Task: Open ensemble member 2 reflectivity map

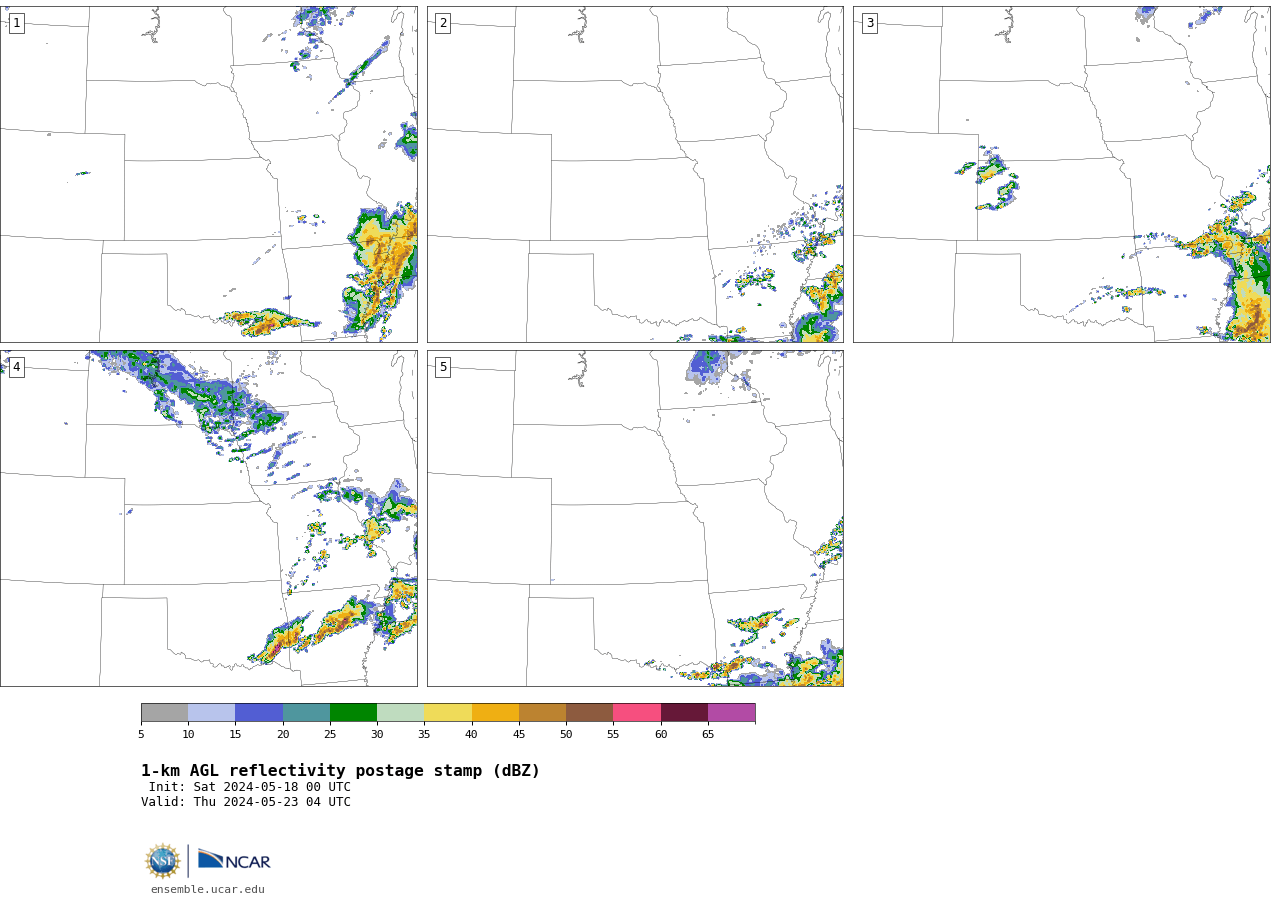Action: 635,174
